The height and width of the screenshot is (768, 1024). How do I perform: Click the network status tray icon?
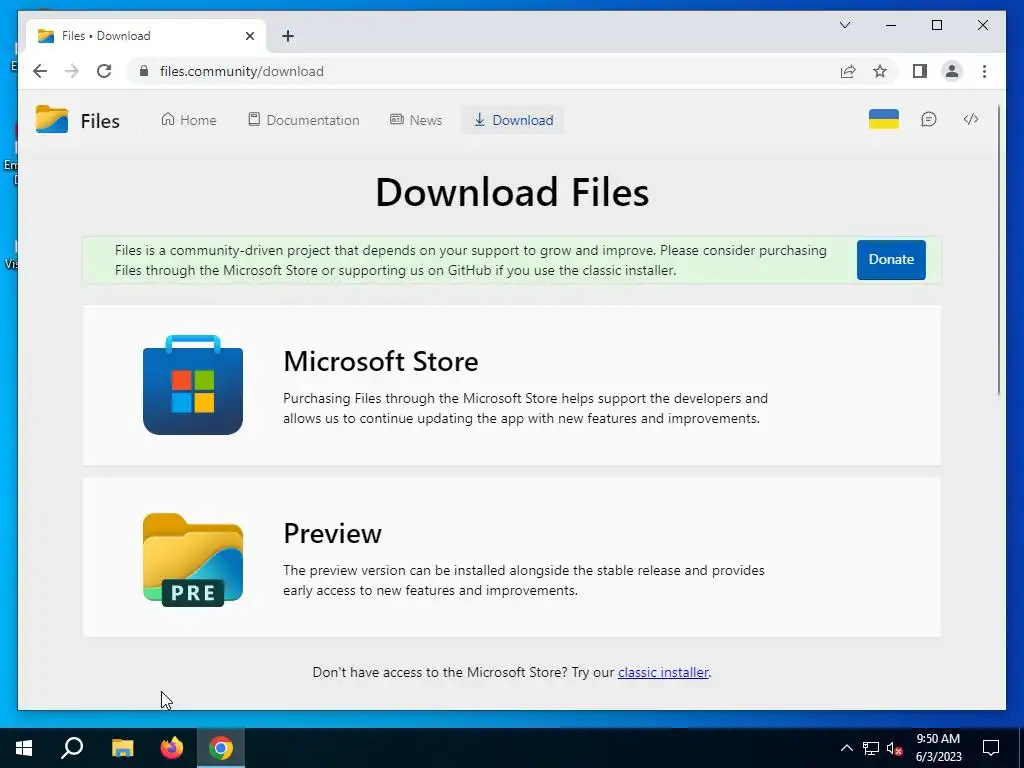point(871,748)
